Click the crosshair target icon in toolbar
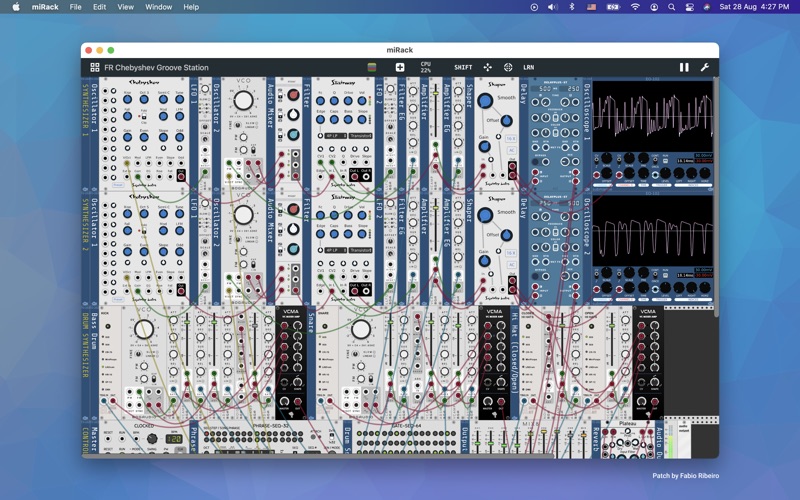The image size is (800, 500). [x=508, y=67]
